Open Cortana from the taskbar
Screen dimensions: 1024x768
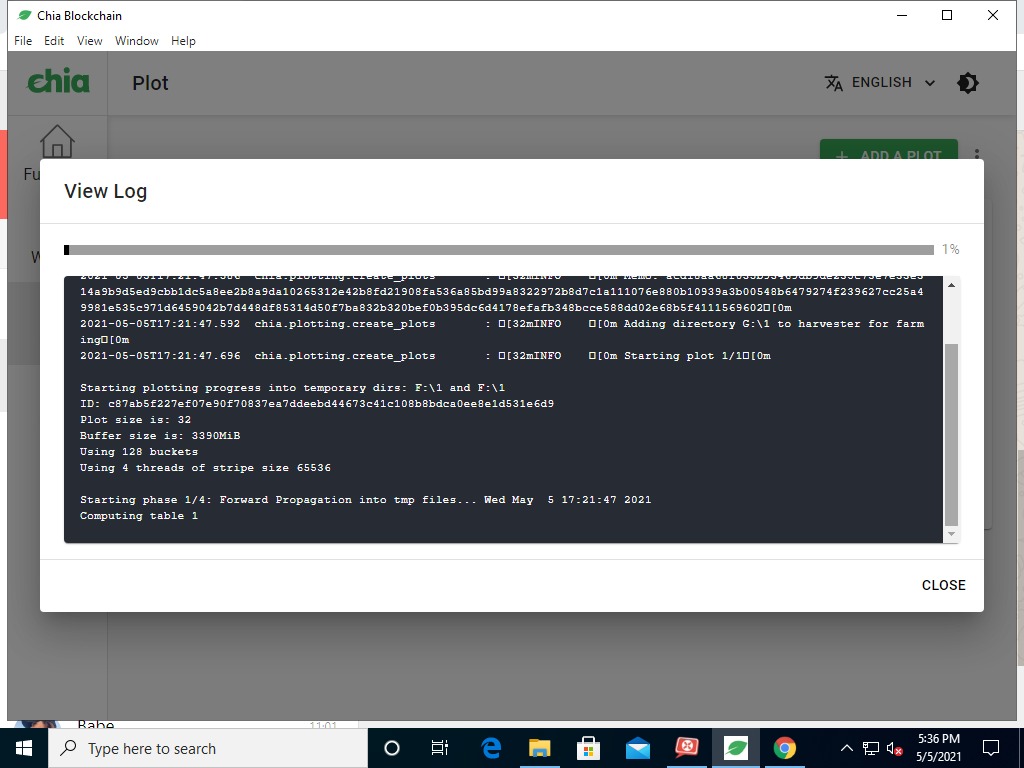pos(391,748)
